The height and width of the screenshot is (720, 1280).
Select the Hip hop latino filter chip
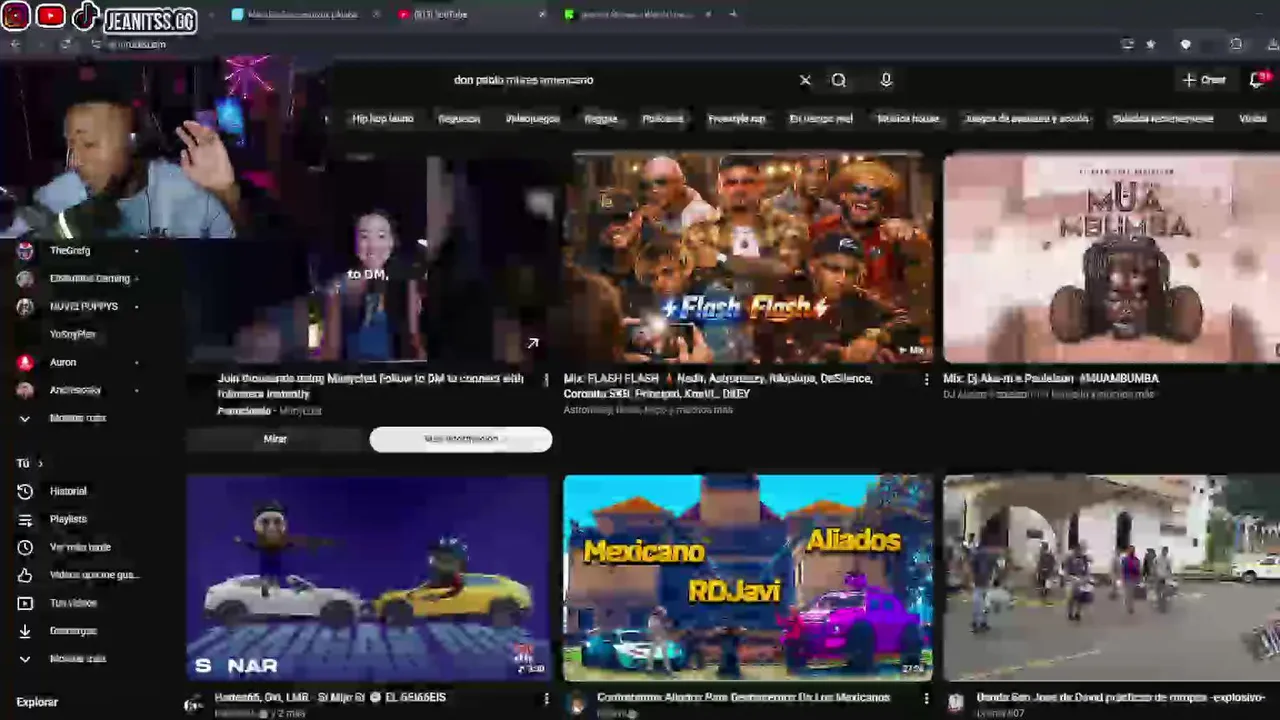coord(383,118)
